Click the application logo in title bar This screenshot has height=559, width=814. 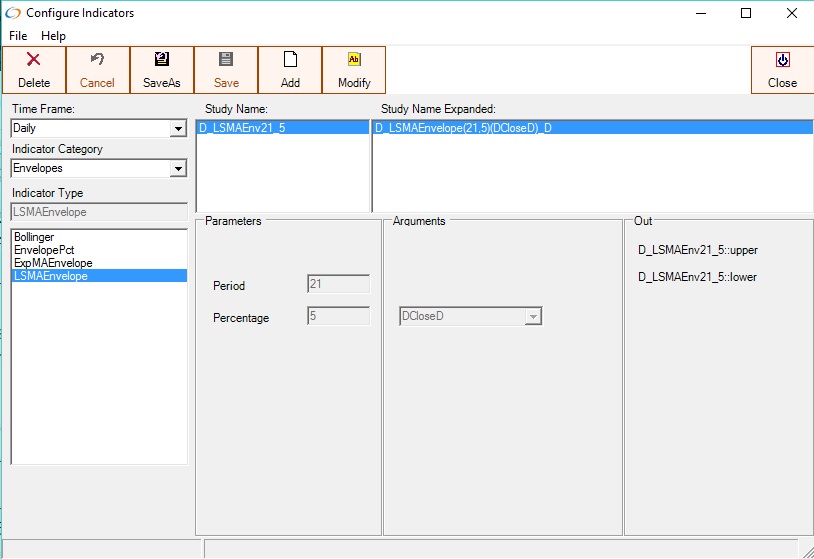coord(13,13)
